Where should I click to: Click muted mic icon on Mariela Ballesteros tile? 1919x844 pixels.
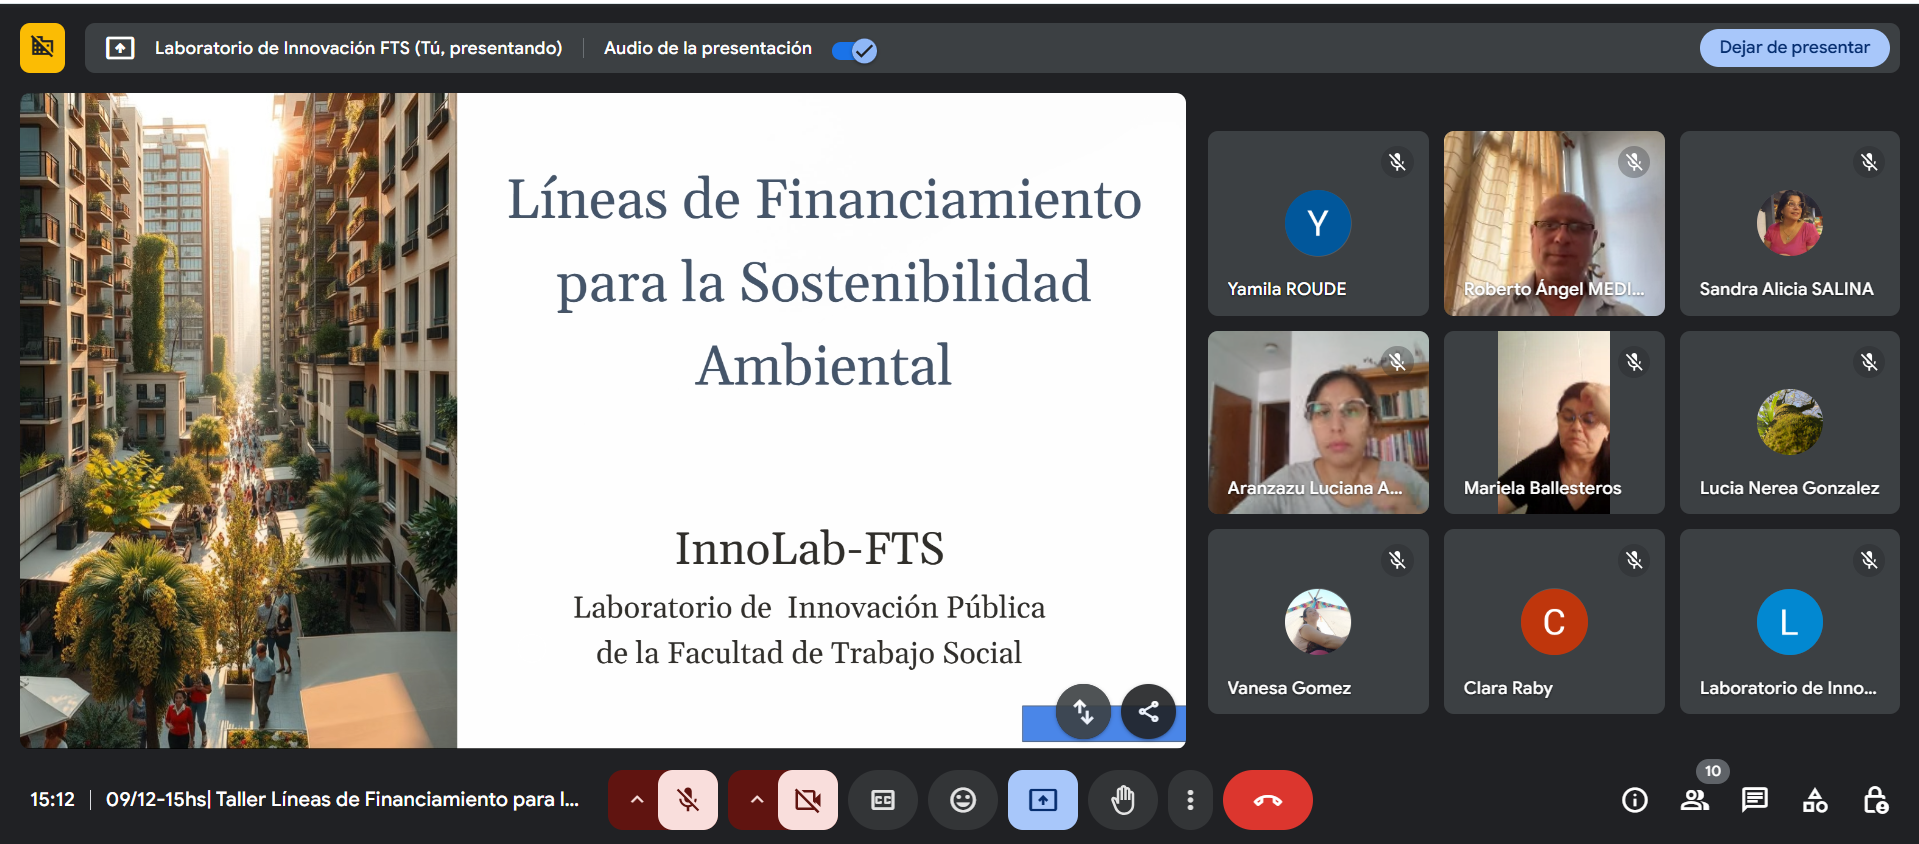pos(1634,361)
